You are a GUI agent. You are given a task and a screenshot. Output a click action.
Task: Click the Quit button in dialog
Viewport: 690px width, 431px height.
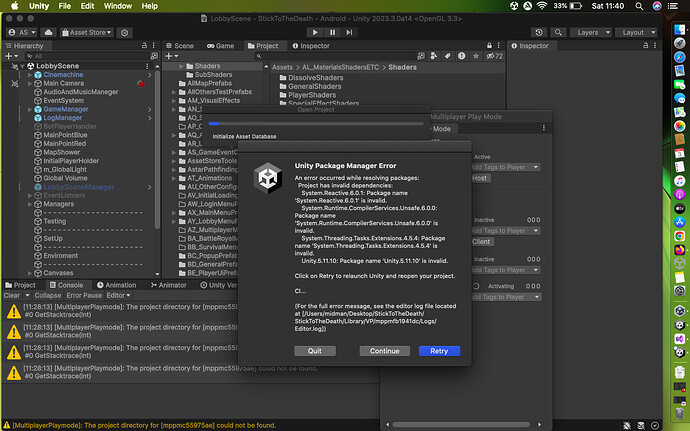[x=314, y=351]
